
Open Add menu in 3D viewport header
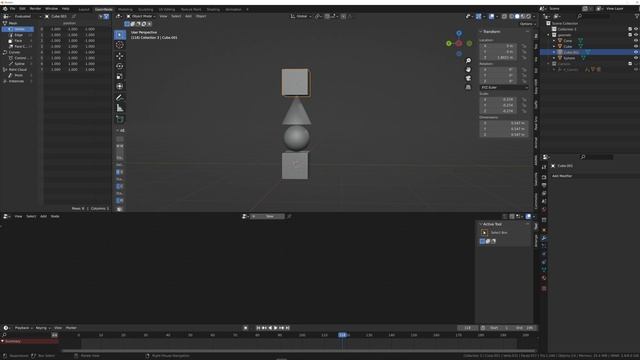click(x=188, y=16)
